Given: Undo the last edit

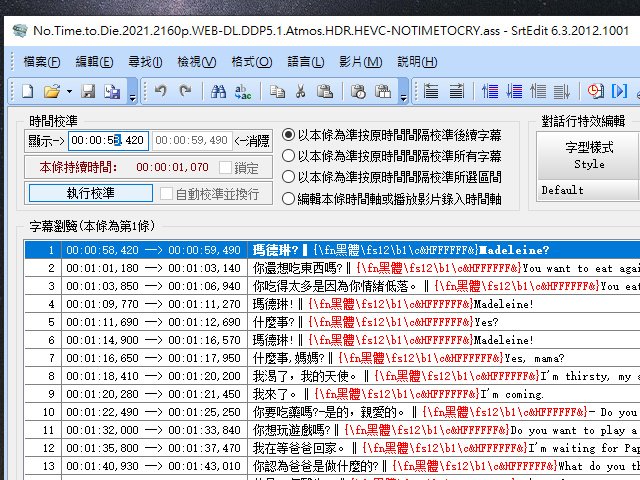Looking at the screenshot, I should coord(160,91).
